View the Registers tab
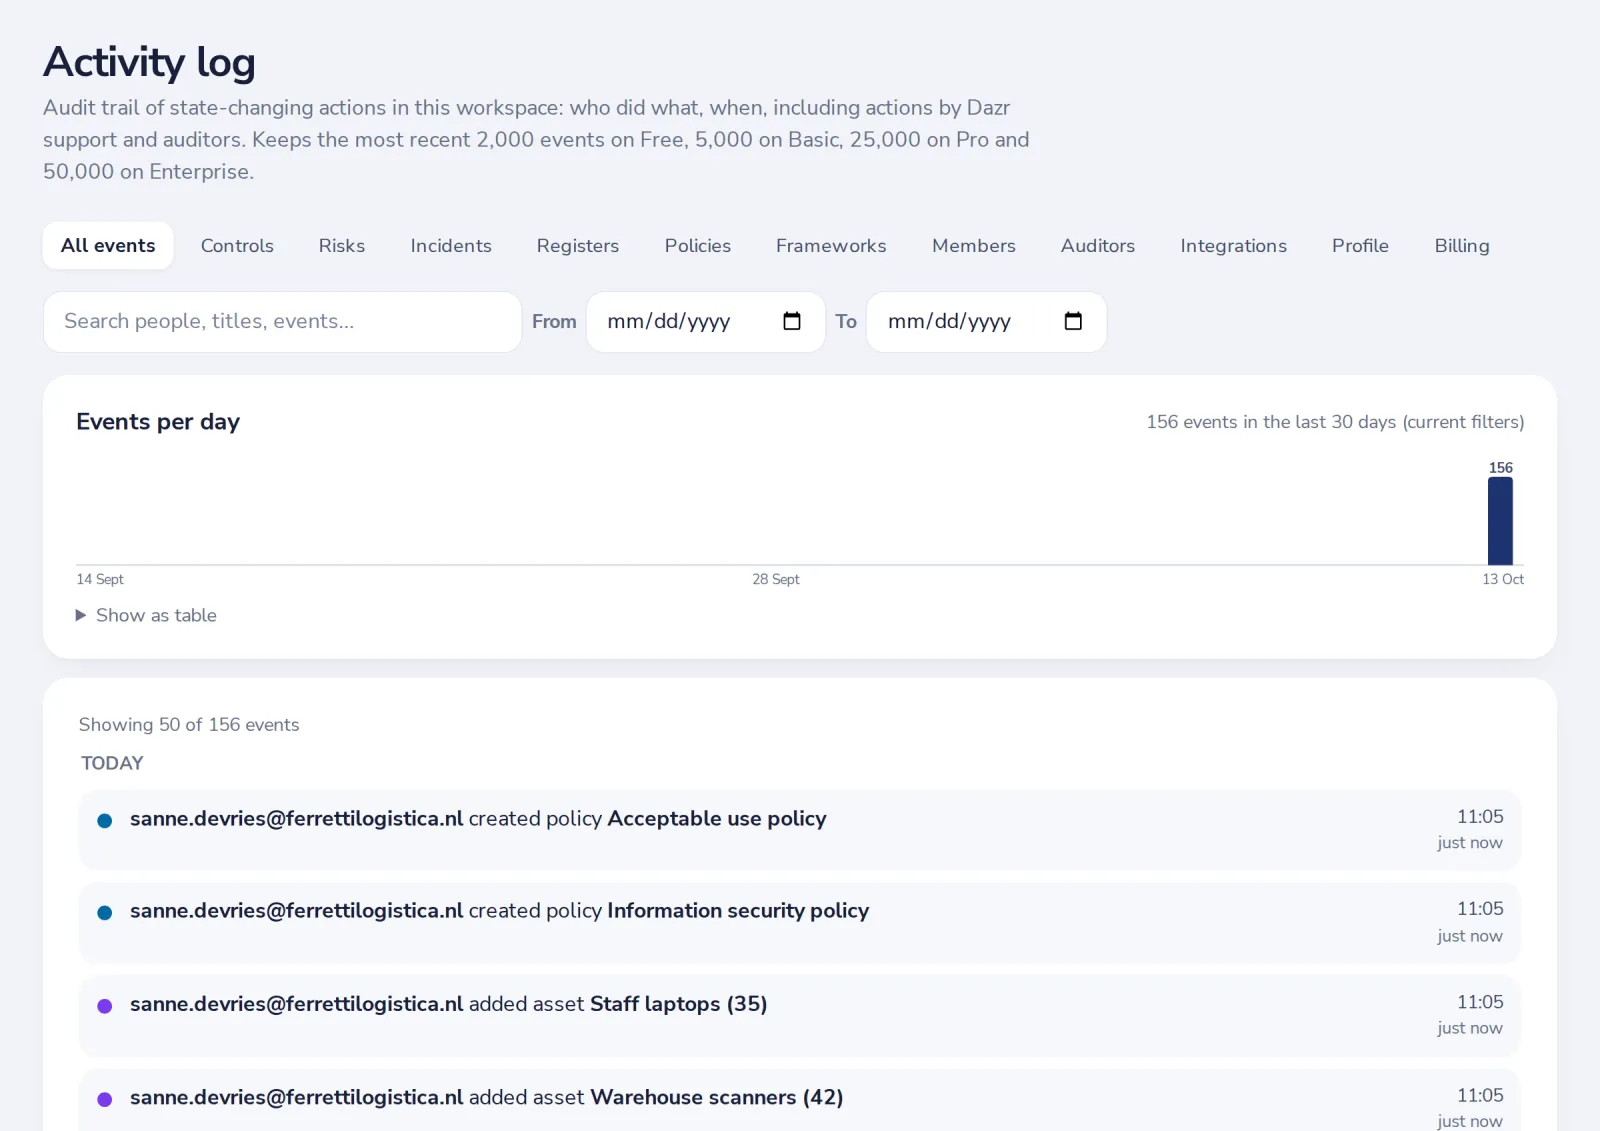 coord(578,246)
